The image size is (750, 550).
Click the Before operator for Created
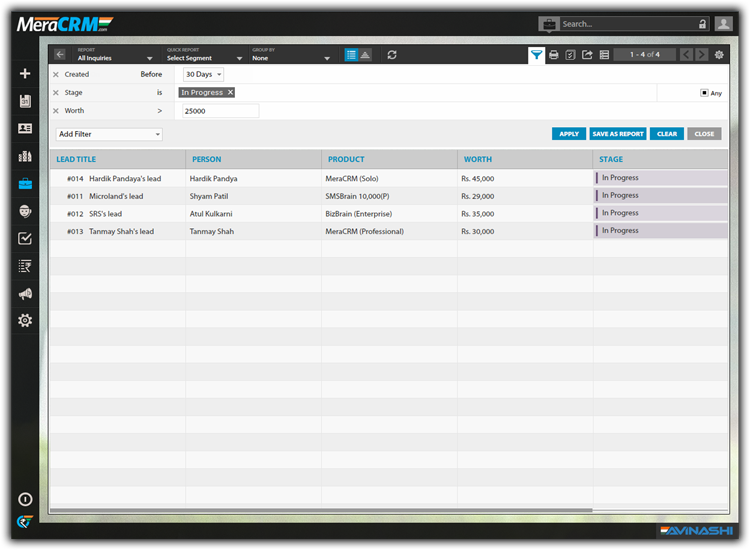(x=151, y=74)
